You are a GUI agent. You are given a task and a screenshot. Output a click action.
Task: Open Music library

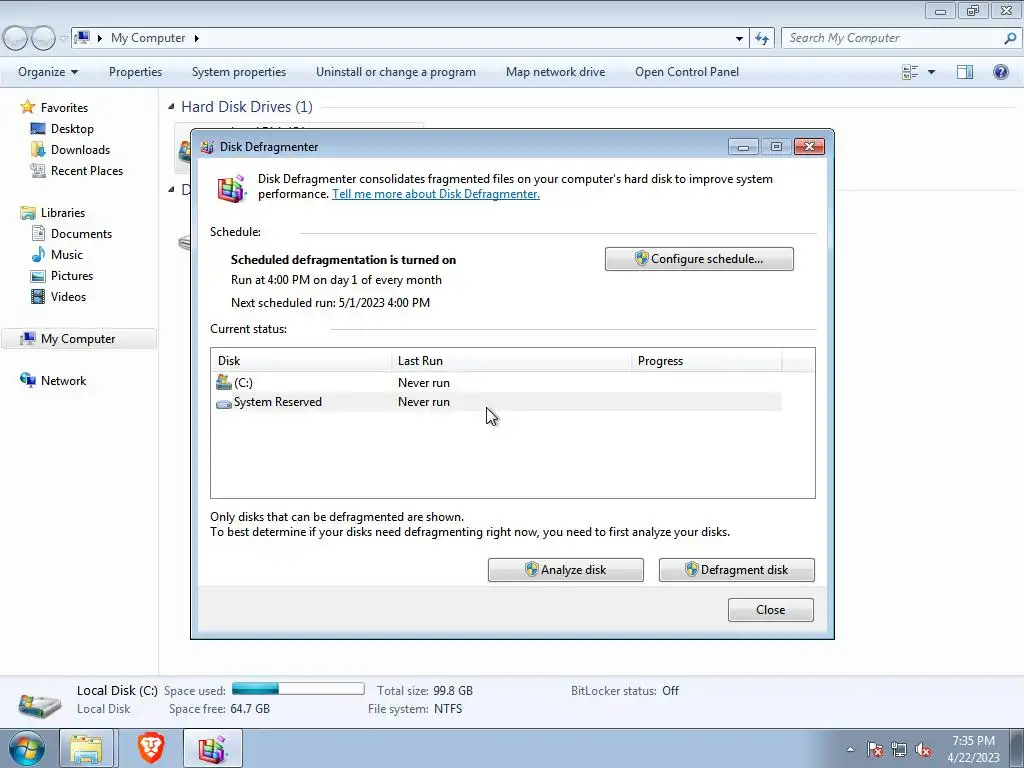[67, 255]
